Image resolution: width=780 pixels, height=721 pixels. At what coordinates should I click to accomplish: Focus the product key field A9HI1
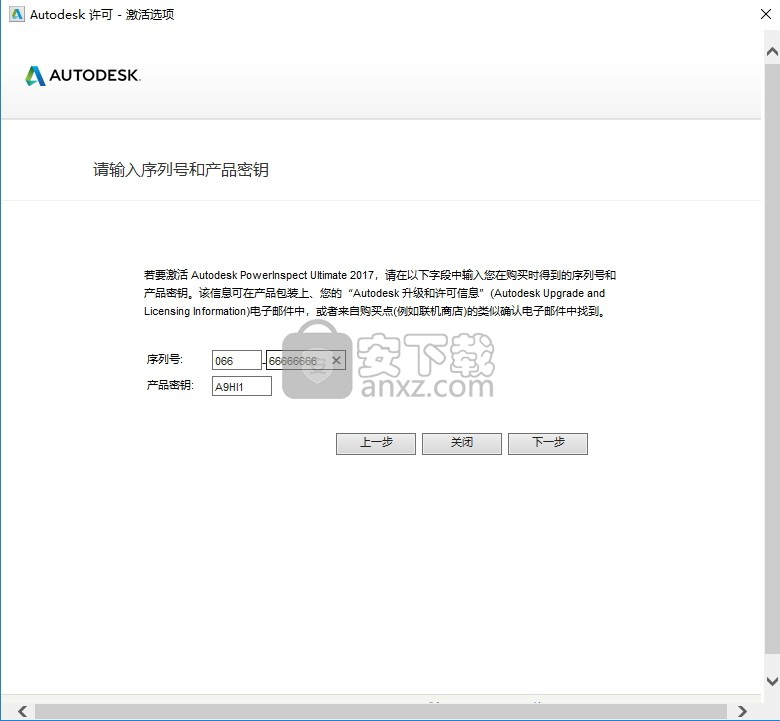tap(242, 386)
